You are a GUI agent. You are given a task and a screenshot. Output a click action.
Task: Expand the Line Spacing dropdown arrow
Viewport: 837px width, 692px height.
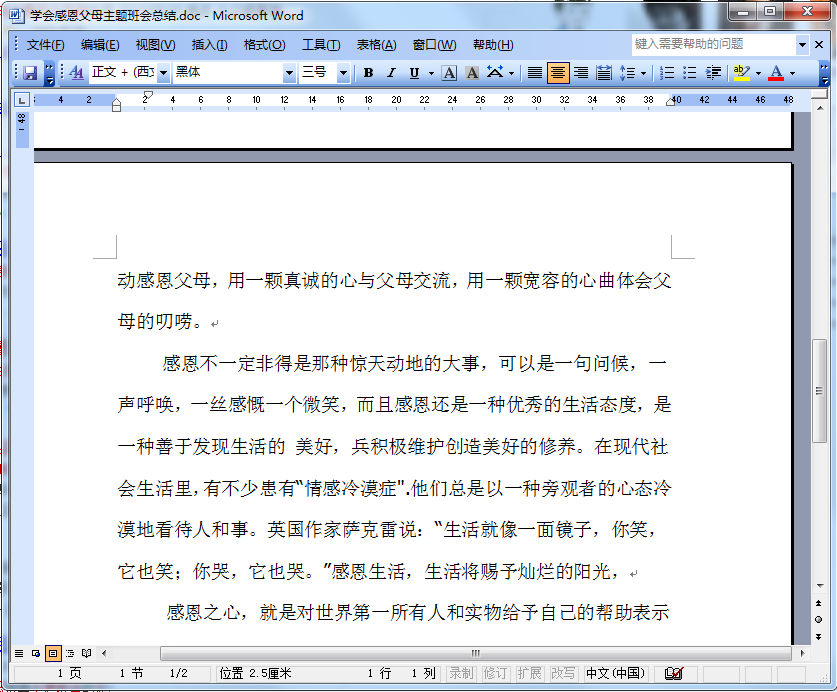[x=643, y=73]
